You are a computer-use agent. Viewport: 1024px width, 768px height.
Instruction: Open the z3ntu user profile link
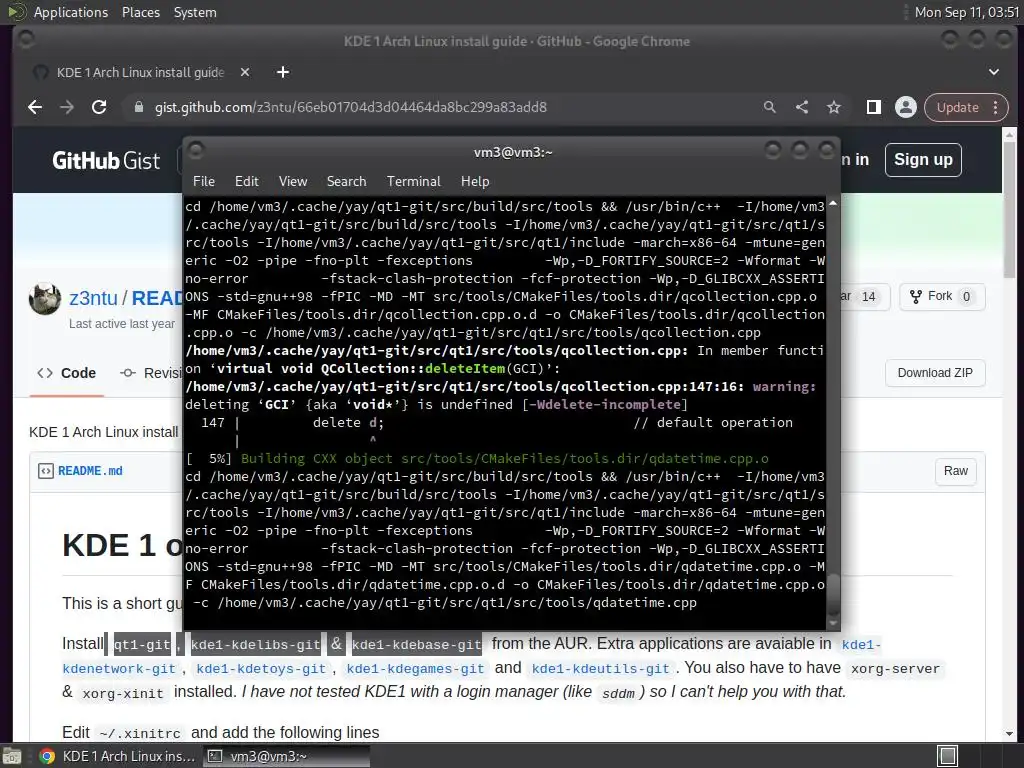tap(93, 298)
